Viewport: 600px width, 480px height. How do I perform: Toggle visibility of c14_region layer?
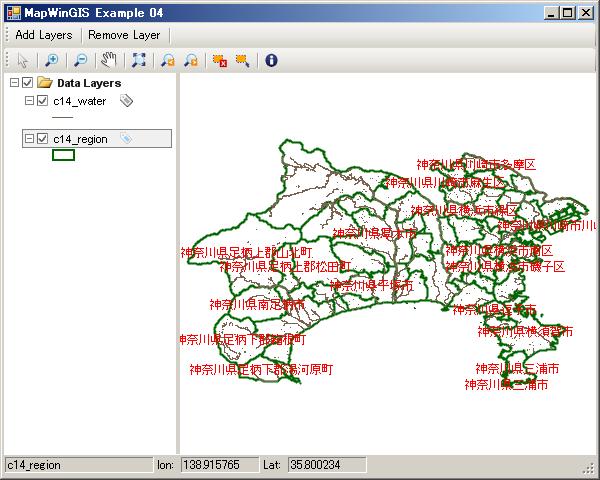click(x=43, y=139)
